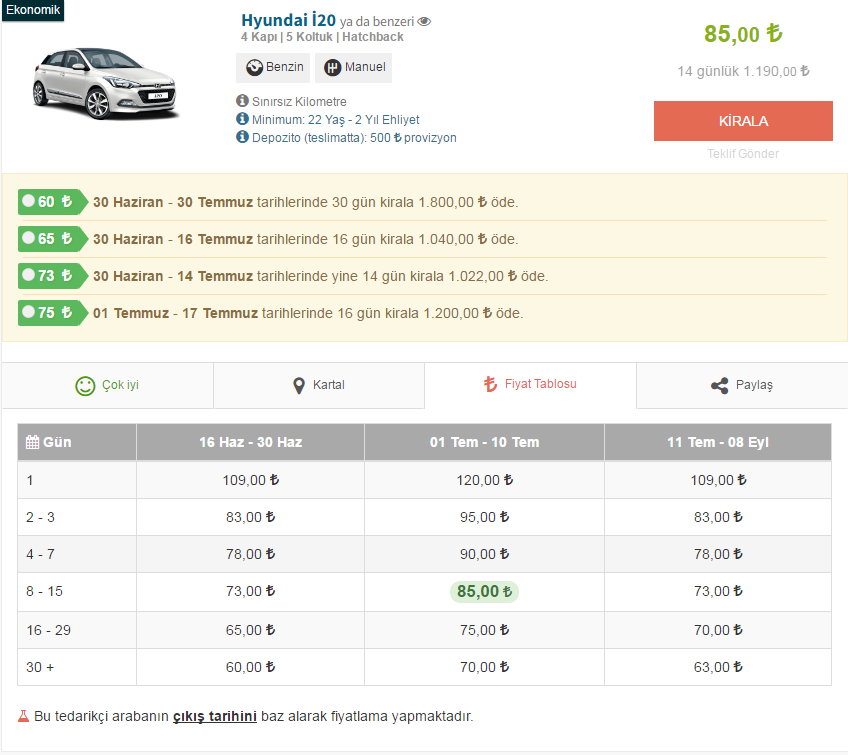Viewport: 848px width, 755px height.
Task: Open the Paylaş share tab
Action: [x=741, y=385]
